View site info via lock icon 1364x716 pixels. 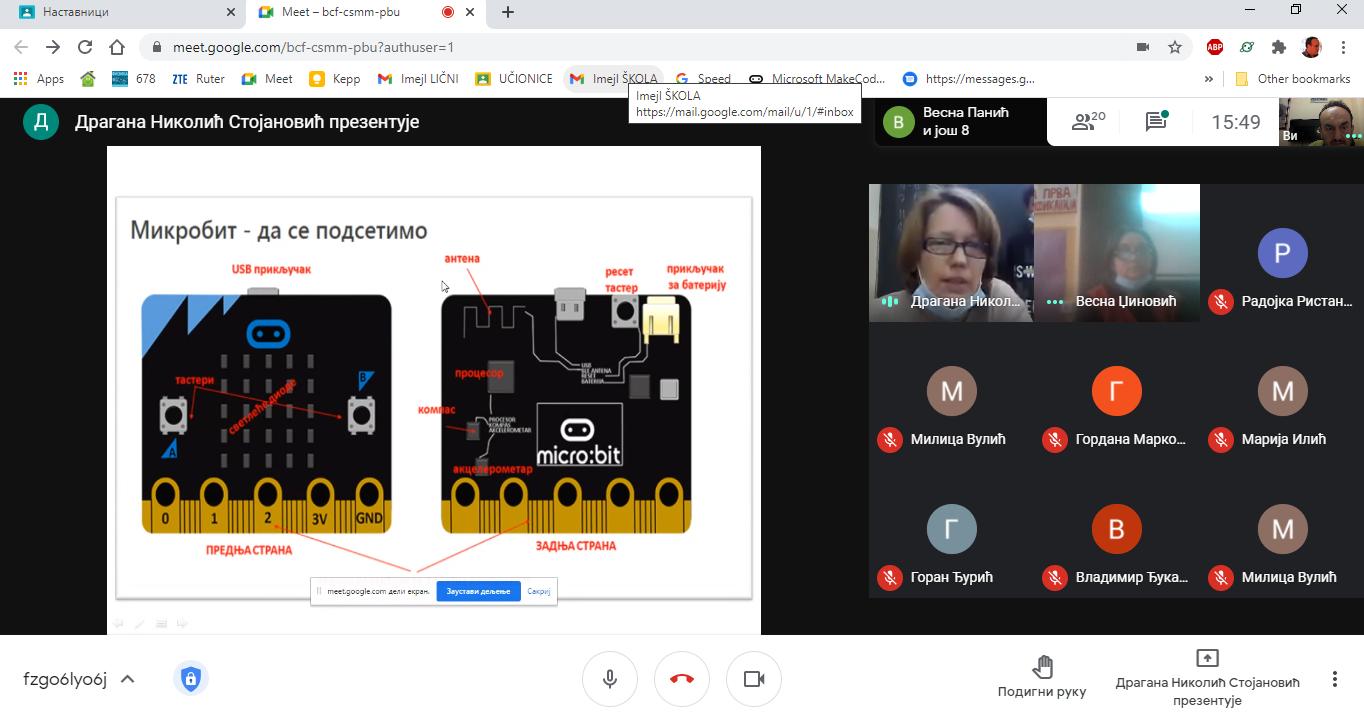point(157,47)
